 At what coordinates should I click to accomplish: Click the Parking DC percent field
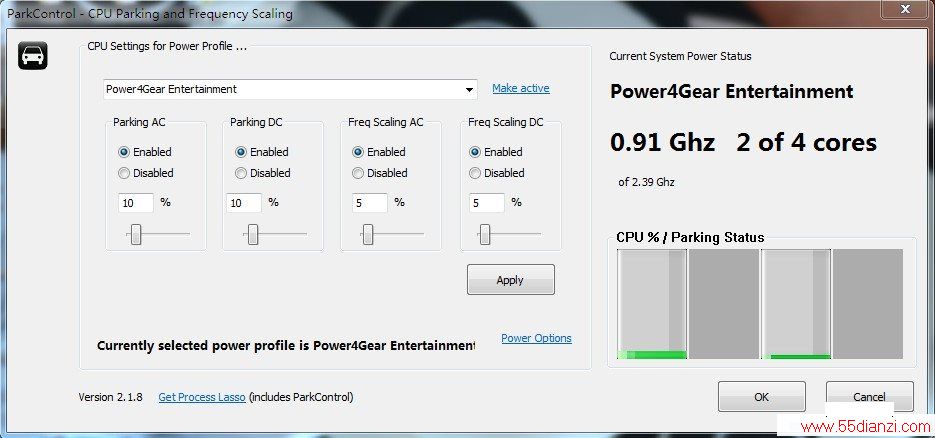pyautogui.click(x=244, y=203)
